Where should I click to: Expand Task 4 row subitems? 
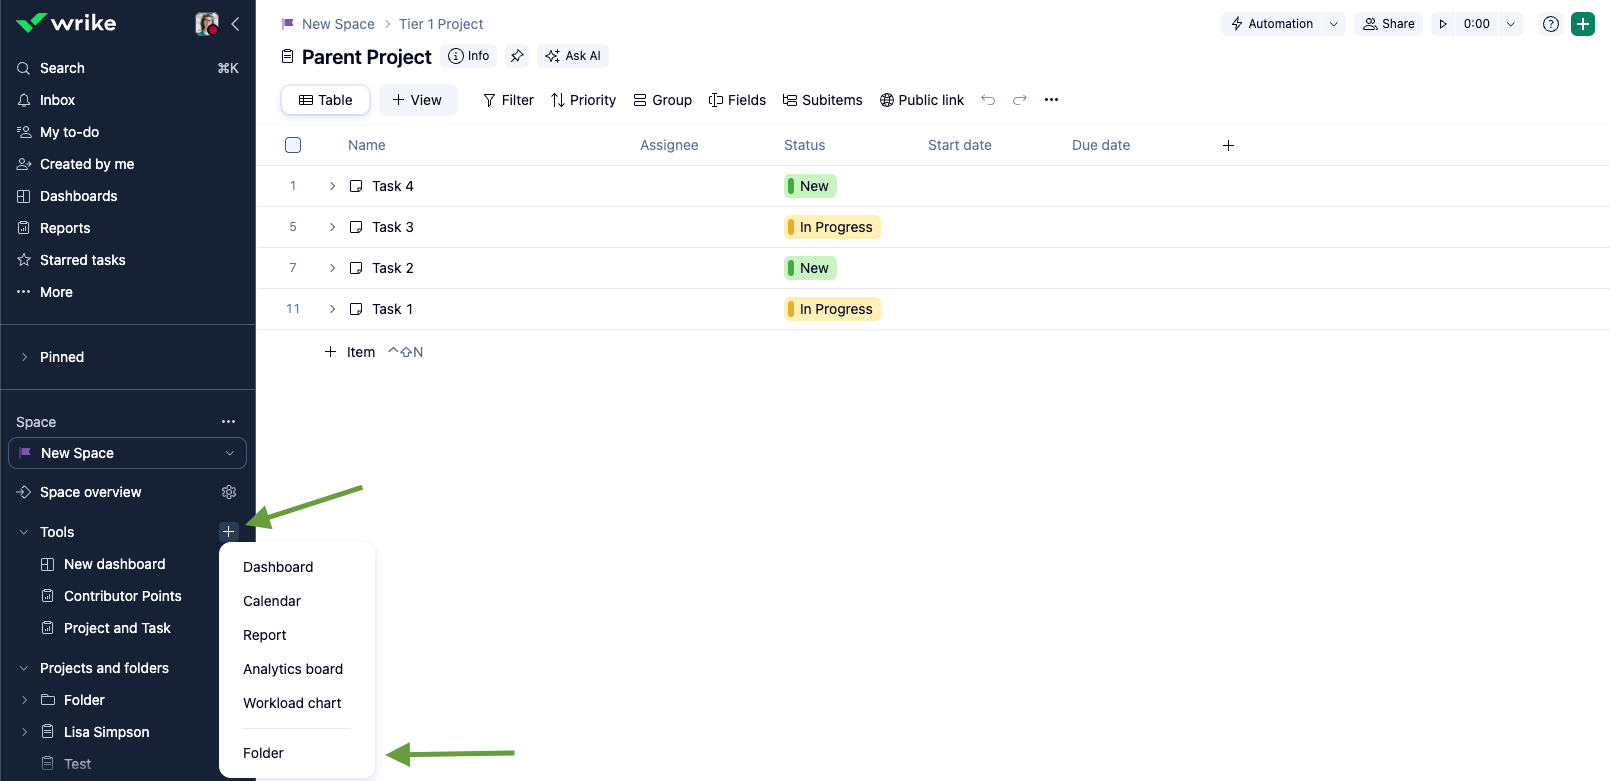point(333,186)
